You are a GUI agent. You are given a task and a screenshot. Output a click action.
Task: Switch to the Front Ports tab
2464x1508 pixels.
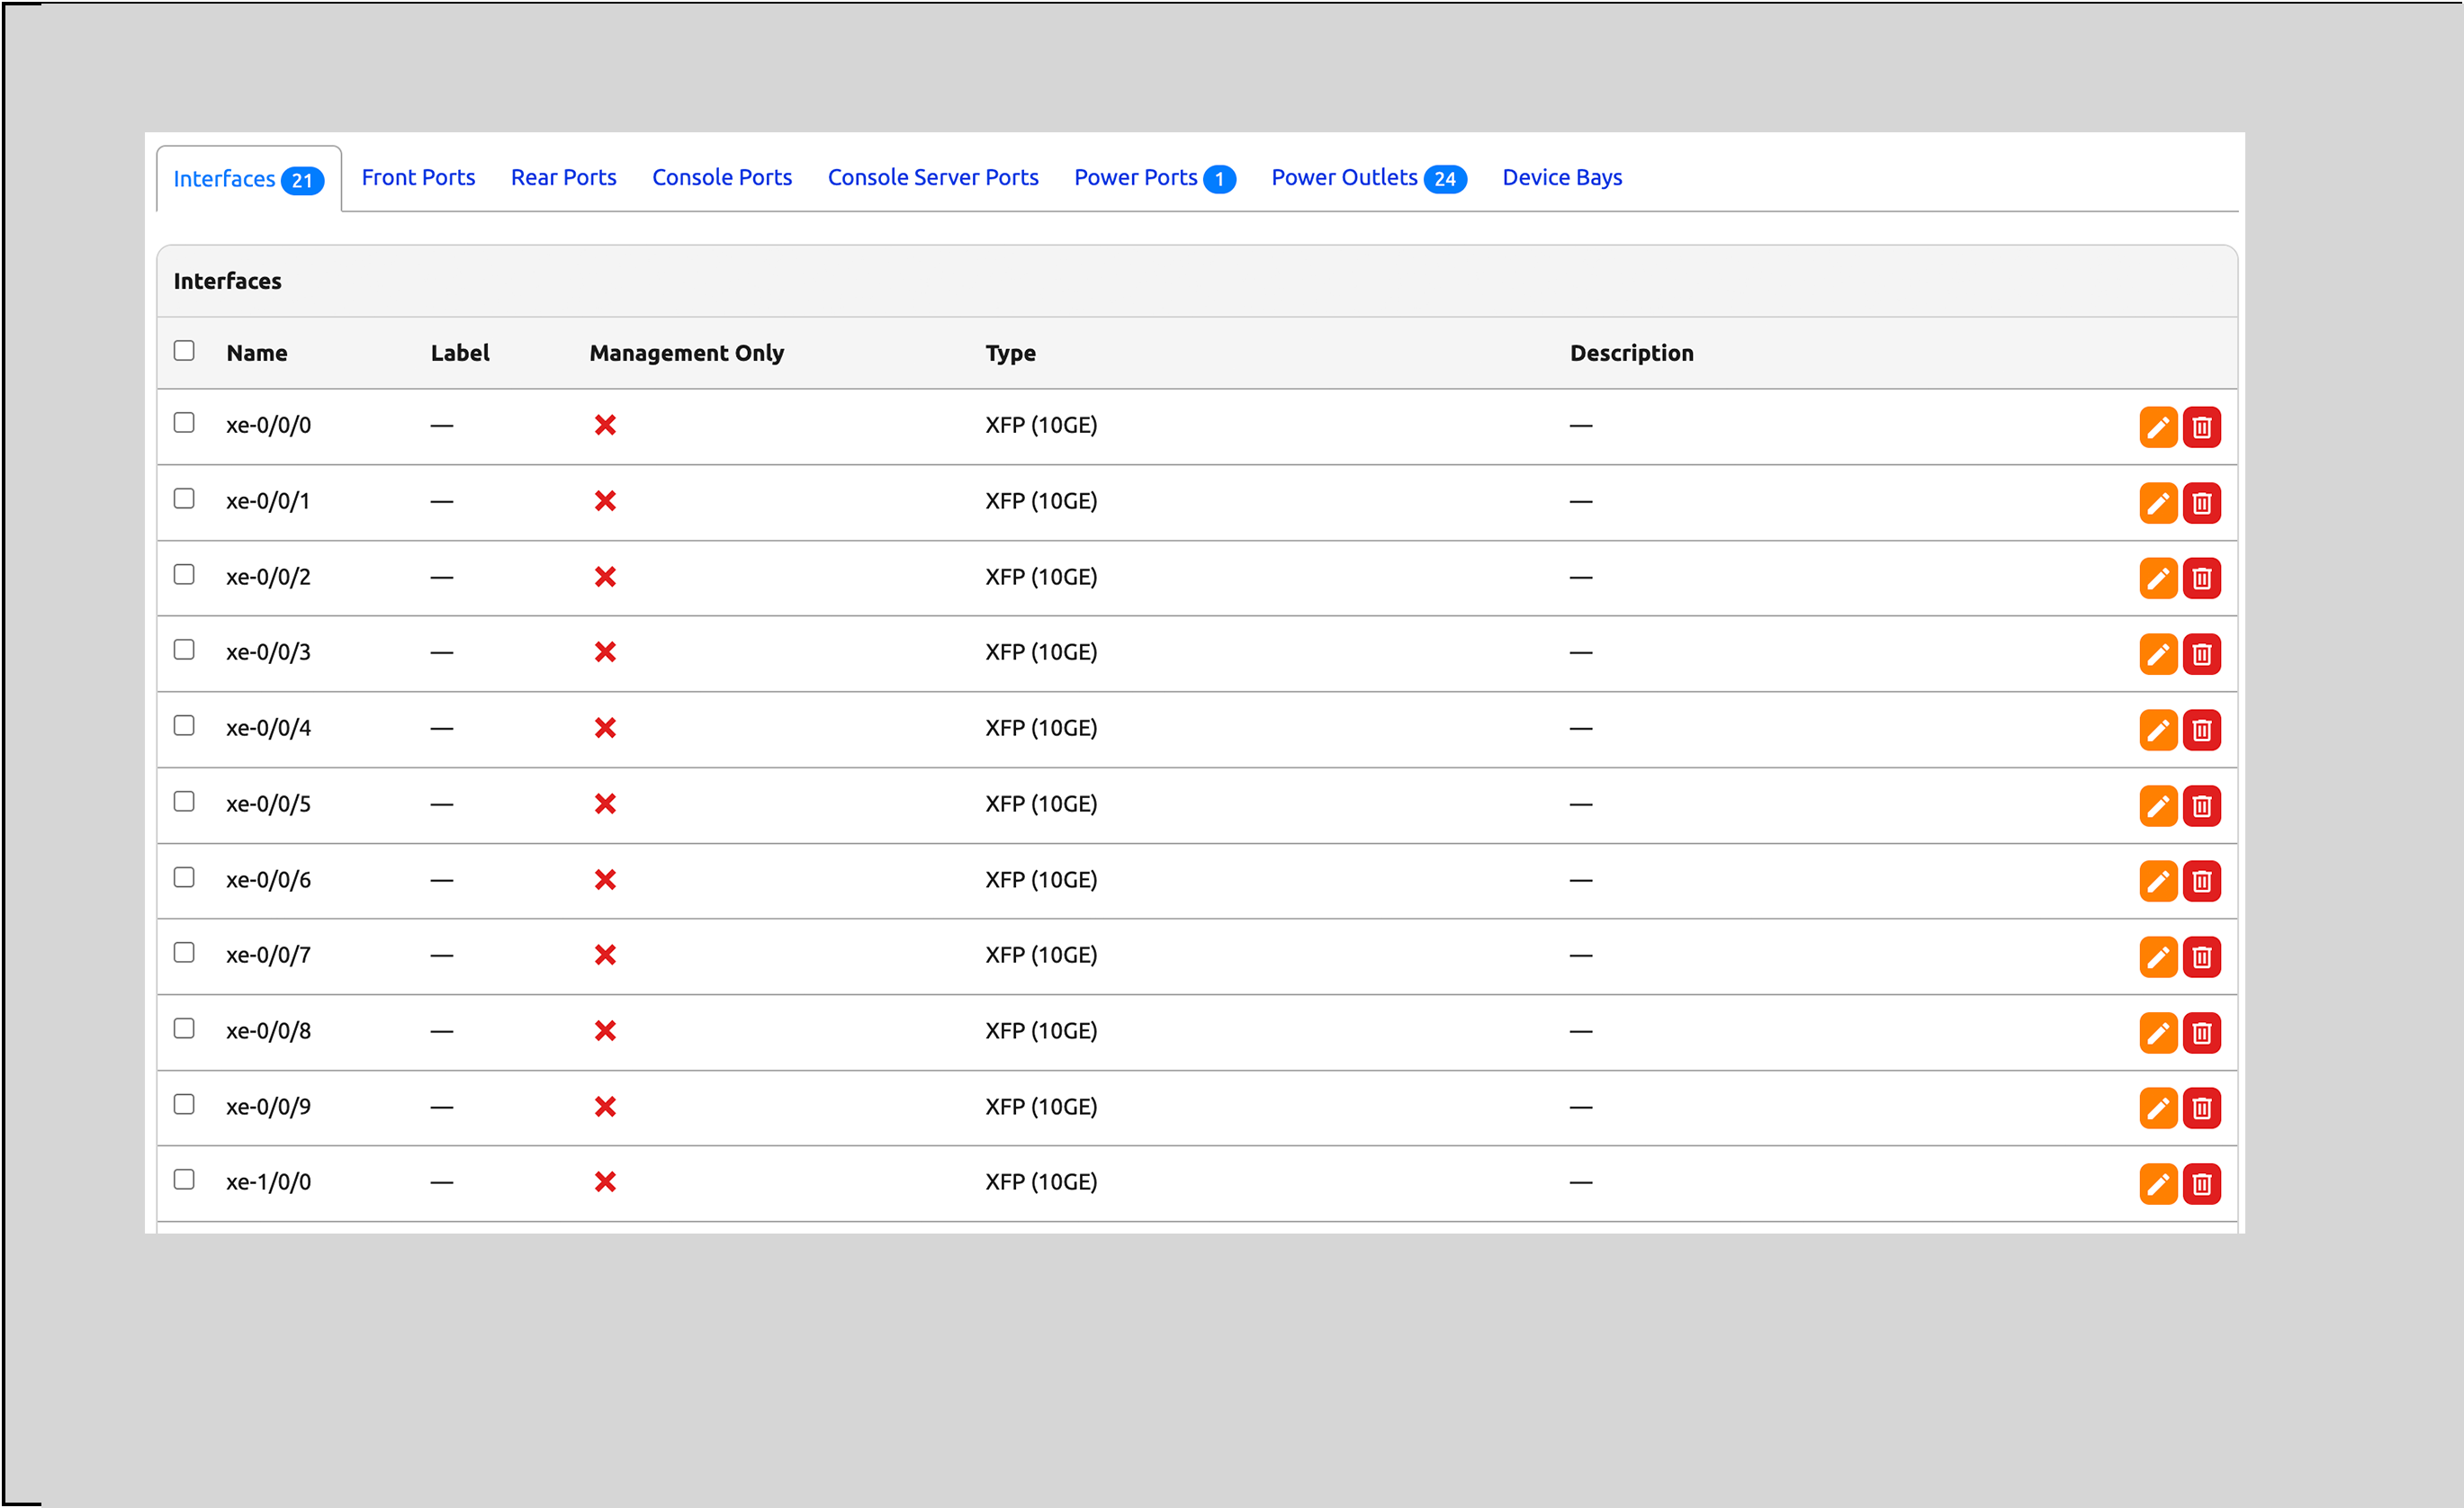click(418, 176)
